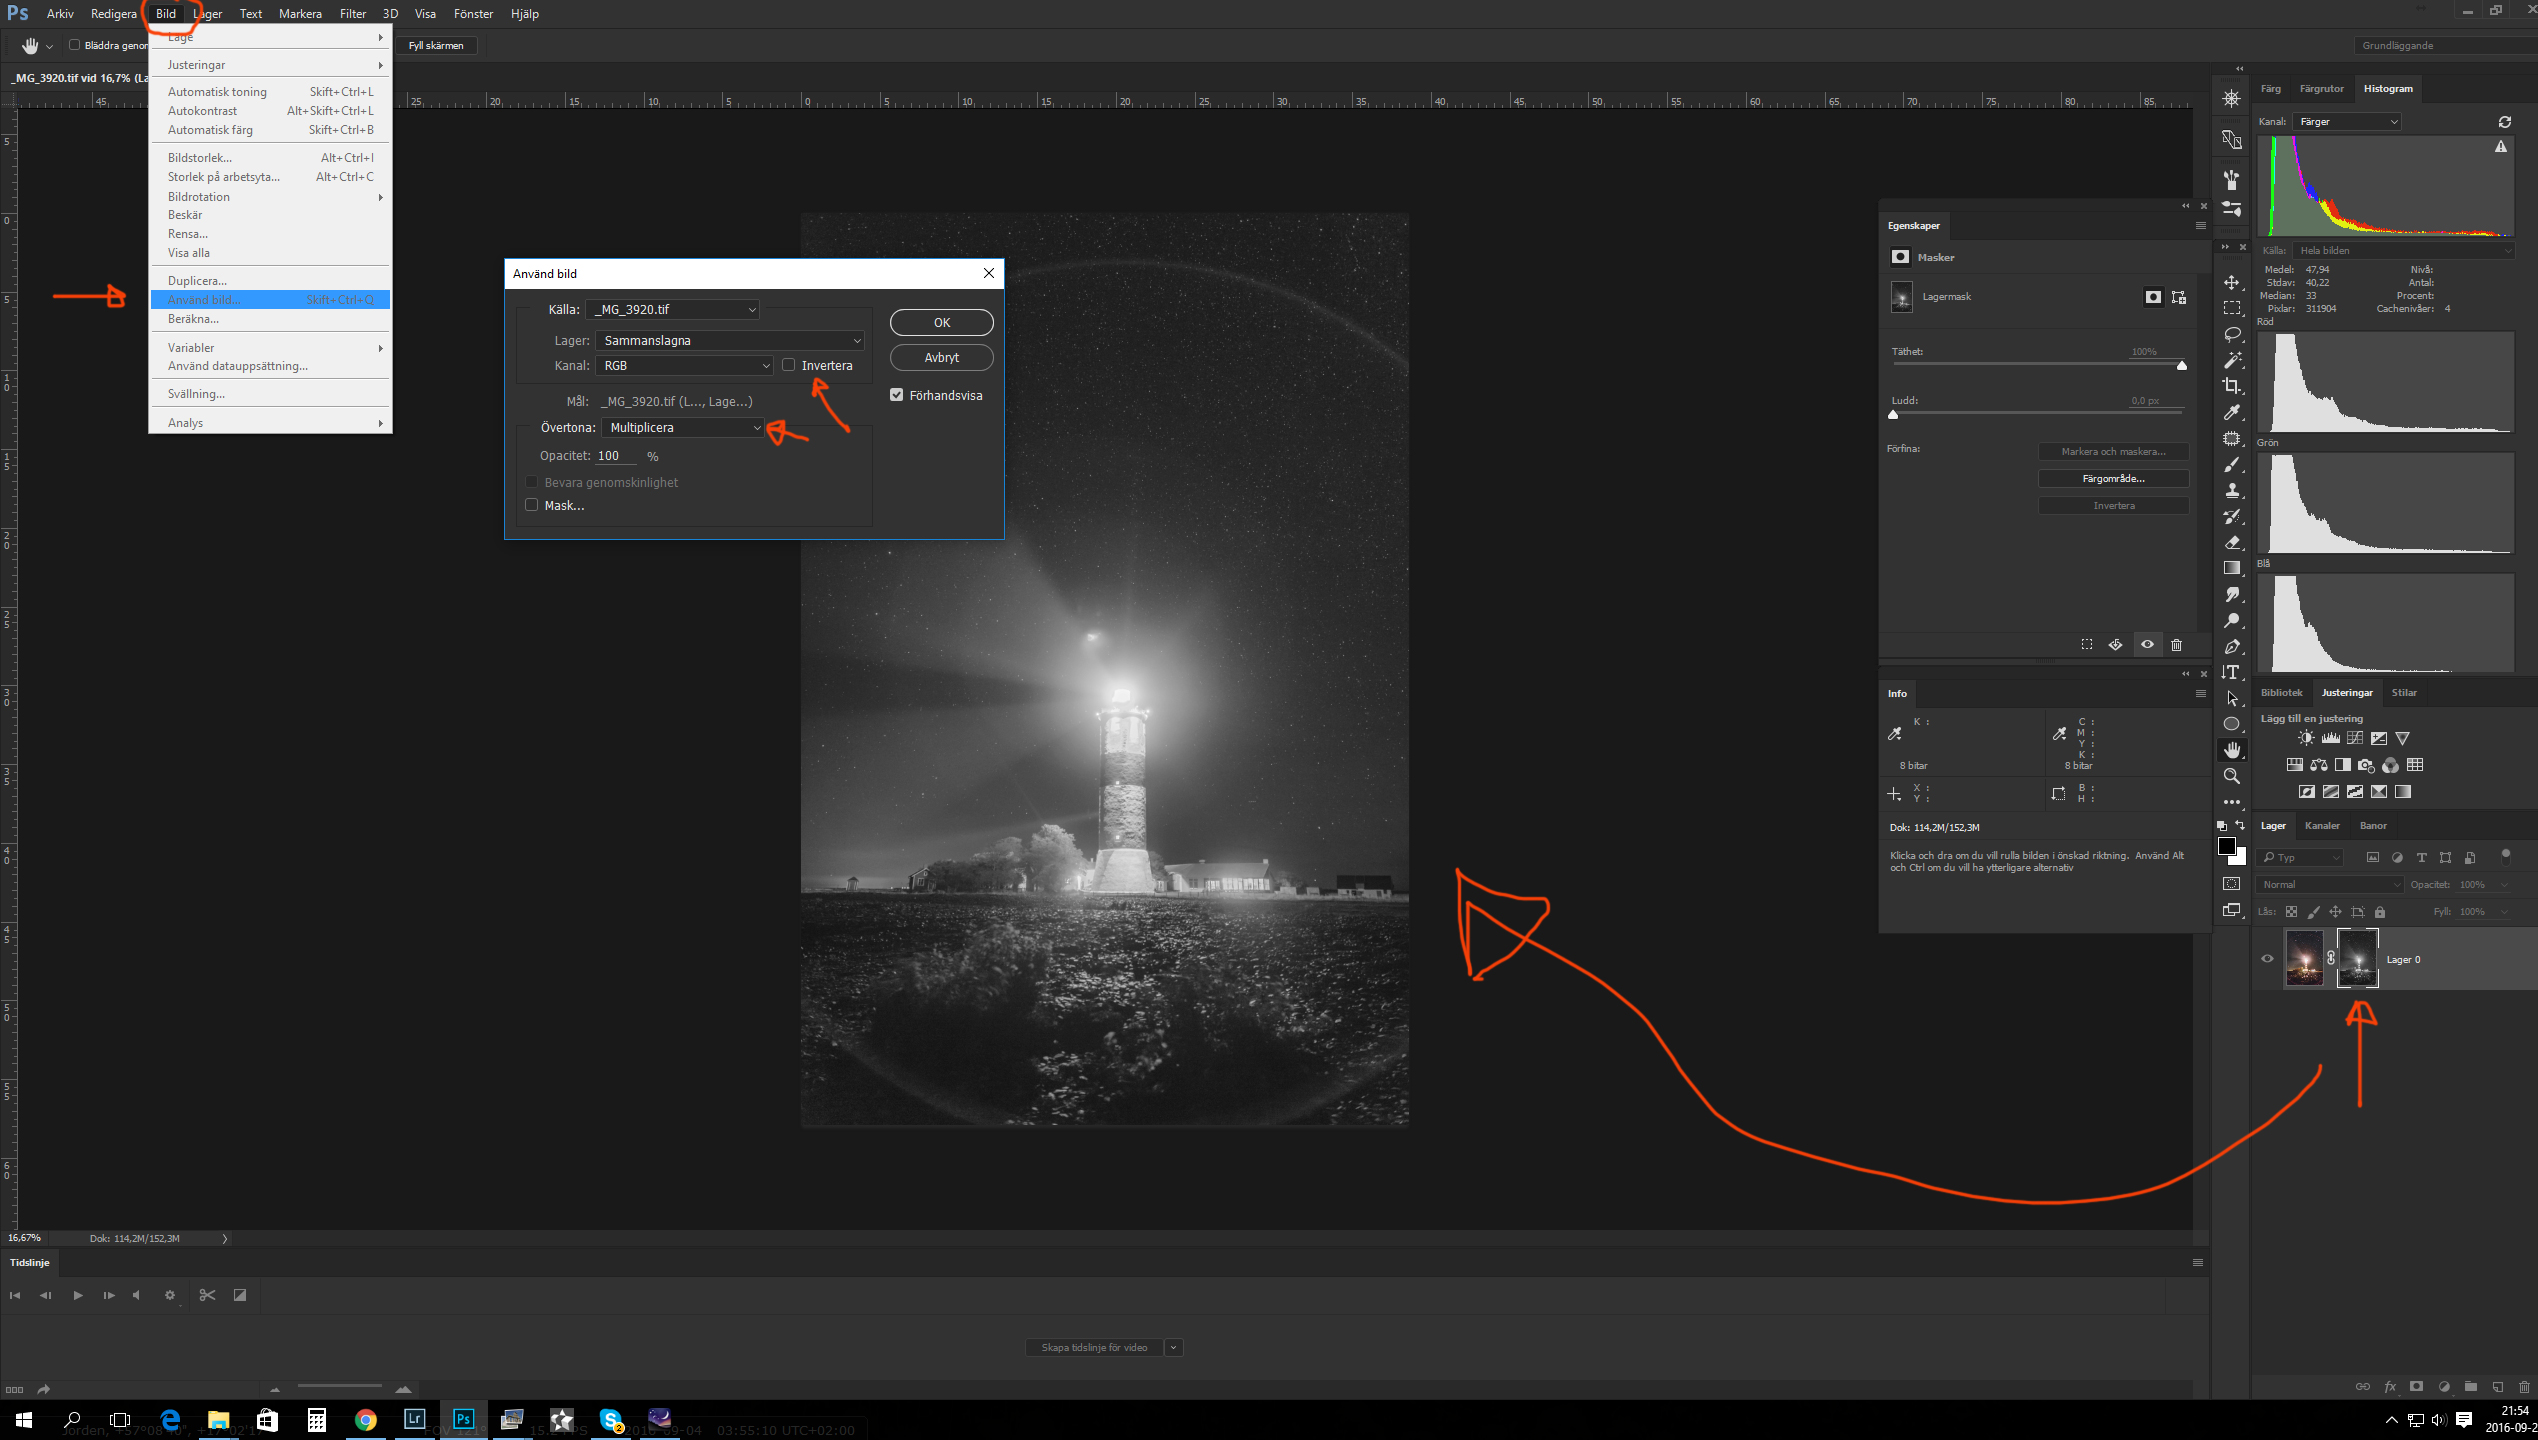This screenshot has width=2538, height=1440.
Task: Open the Kanal RGB dropdown
Action: (x=685, y=366)
